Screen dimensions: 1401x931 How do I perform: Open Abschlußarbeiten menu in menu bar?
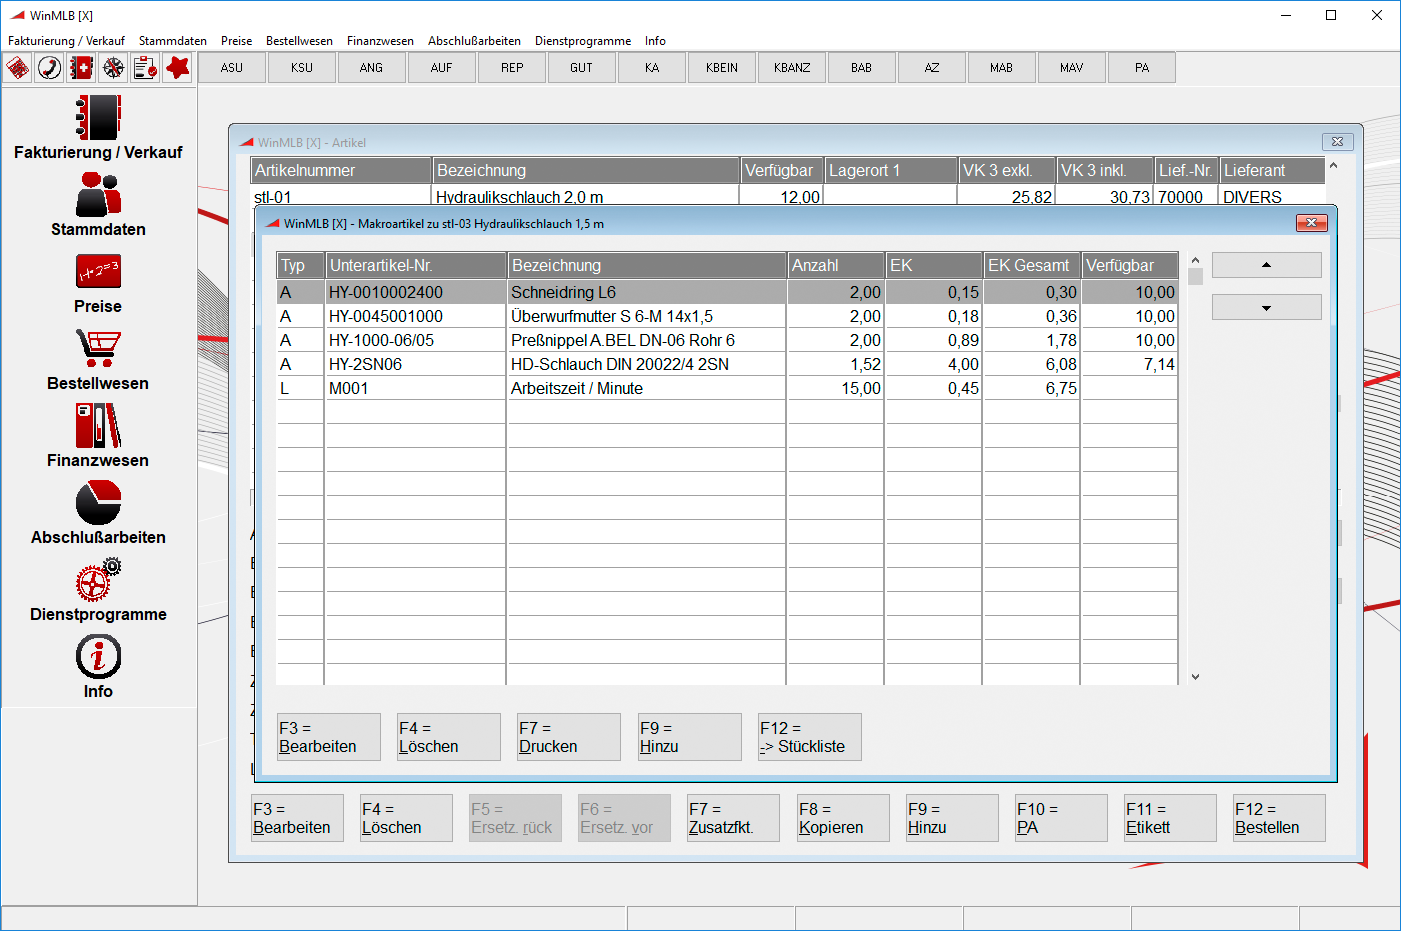click(x=474, y=41)
